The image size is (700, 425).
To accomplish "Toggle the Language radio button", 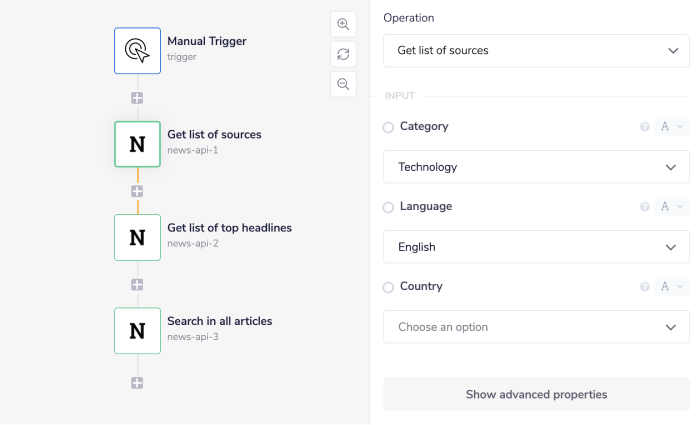I will pyautogui.click(x=388, y=207).
